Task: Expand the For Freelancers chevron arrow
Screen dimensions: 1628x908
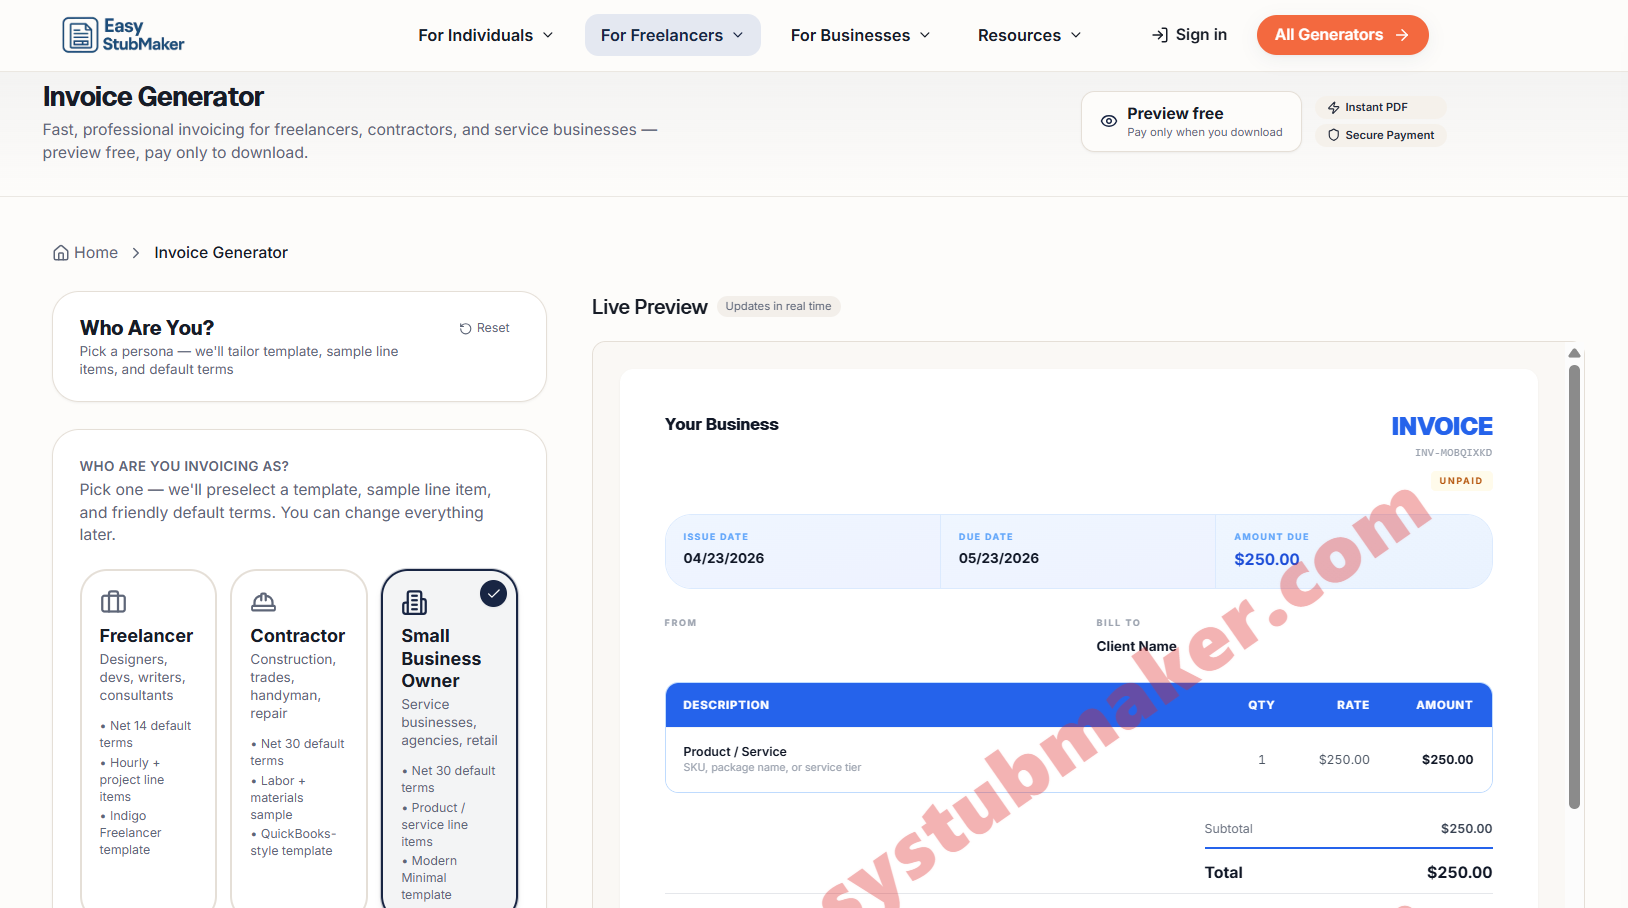Action: [x=738, y=35]
